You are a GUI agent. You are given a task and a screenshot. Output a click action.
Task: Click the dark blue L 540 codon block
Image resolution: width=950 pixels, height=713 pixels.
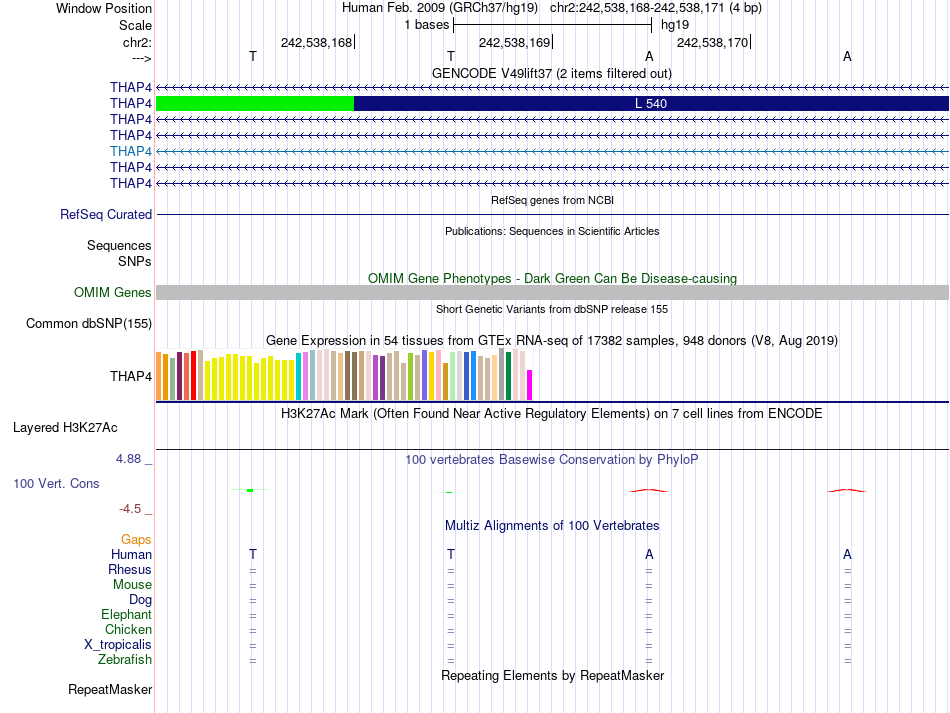click(x=651, y=104)
